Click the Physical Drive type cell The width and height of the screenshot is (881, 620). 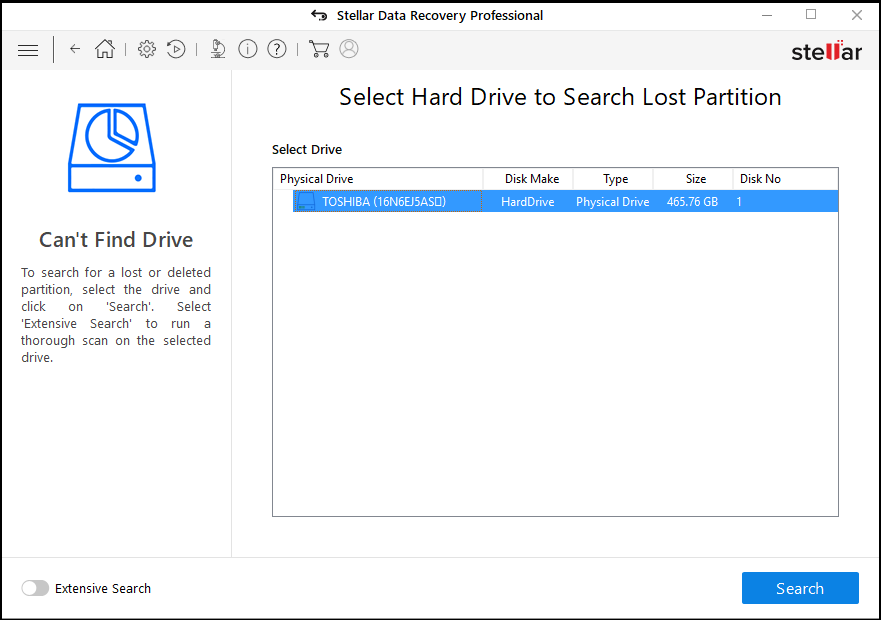coord(612,202)
